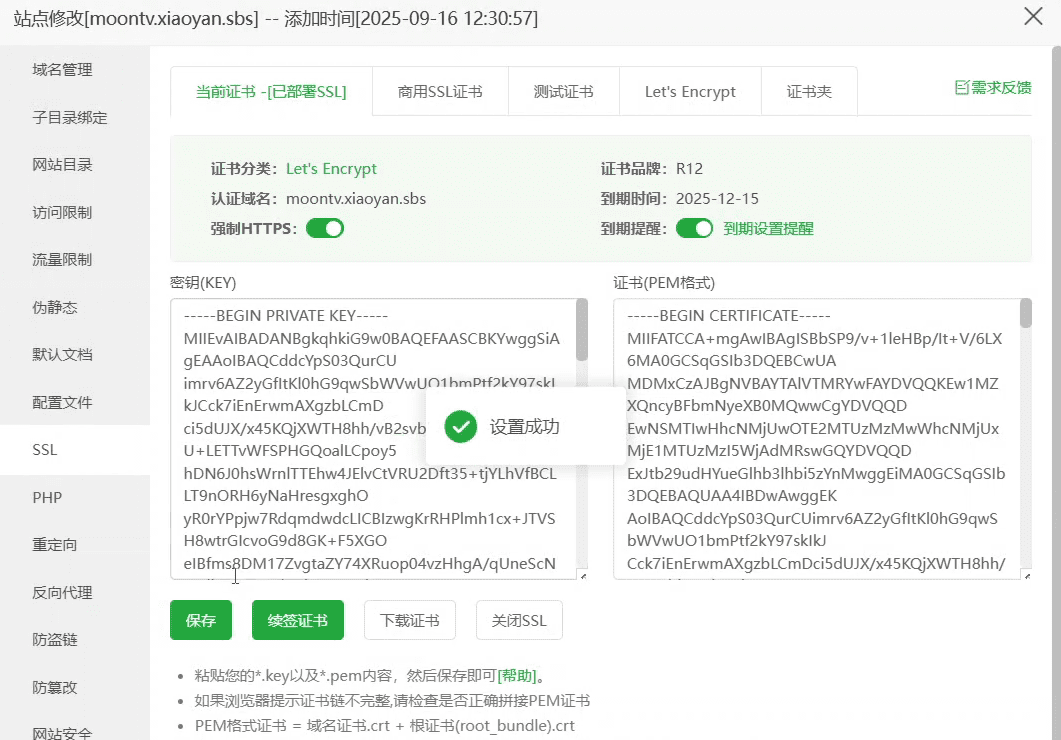Click the green success checkmark icon

tap(460, 427)
